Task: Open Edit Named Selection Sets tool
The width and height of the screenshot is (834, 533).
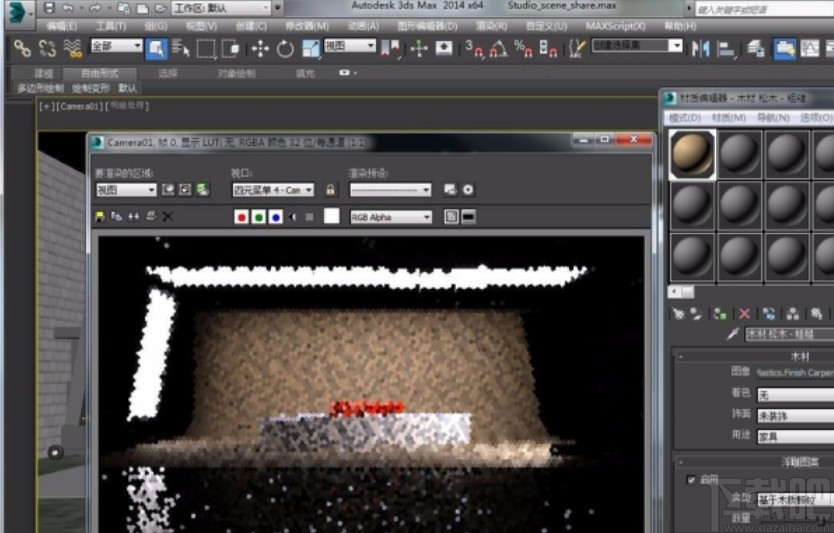Action: click(577, 48)
